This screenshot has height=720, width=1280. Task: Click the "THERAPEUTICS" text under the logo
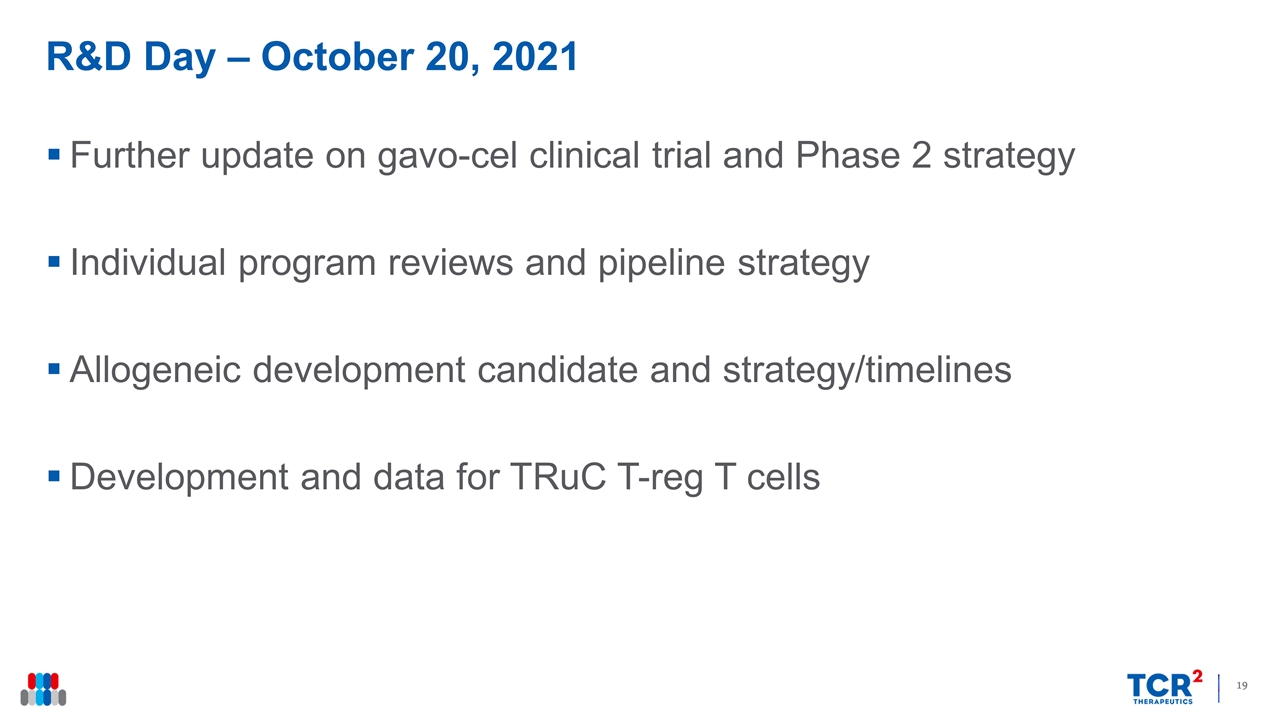pos(1160,701)
